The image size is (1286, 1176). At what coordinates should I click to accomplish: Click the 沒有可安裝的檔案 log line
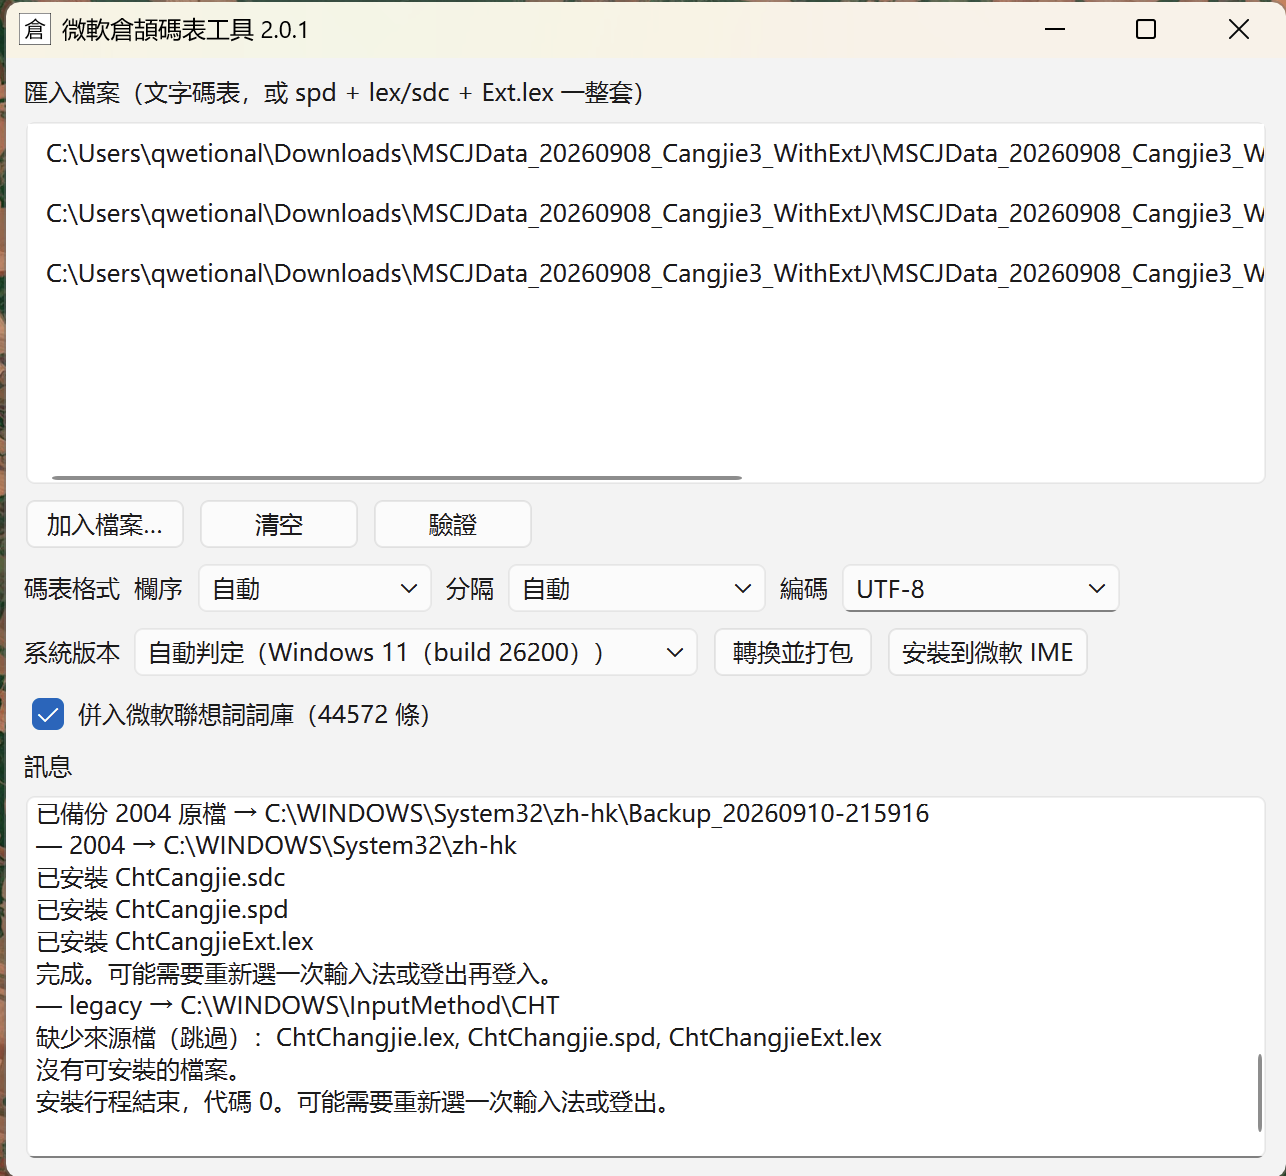coord(138,1069)
